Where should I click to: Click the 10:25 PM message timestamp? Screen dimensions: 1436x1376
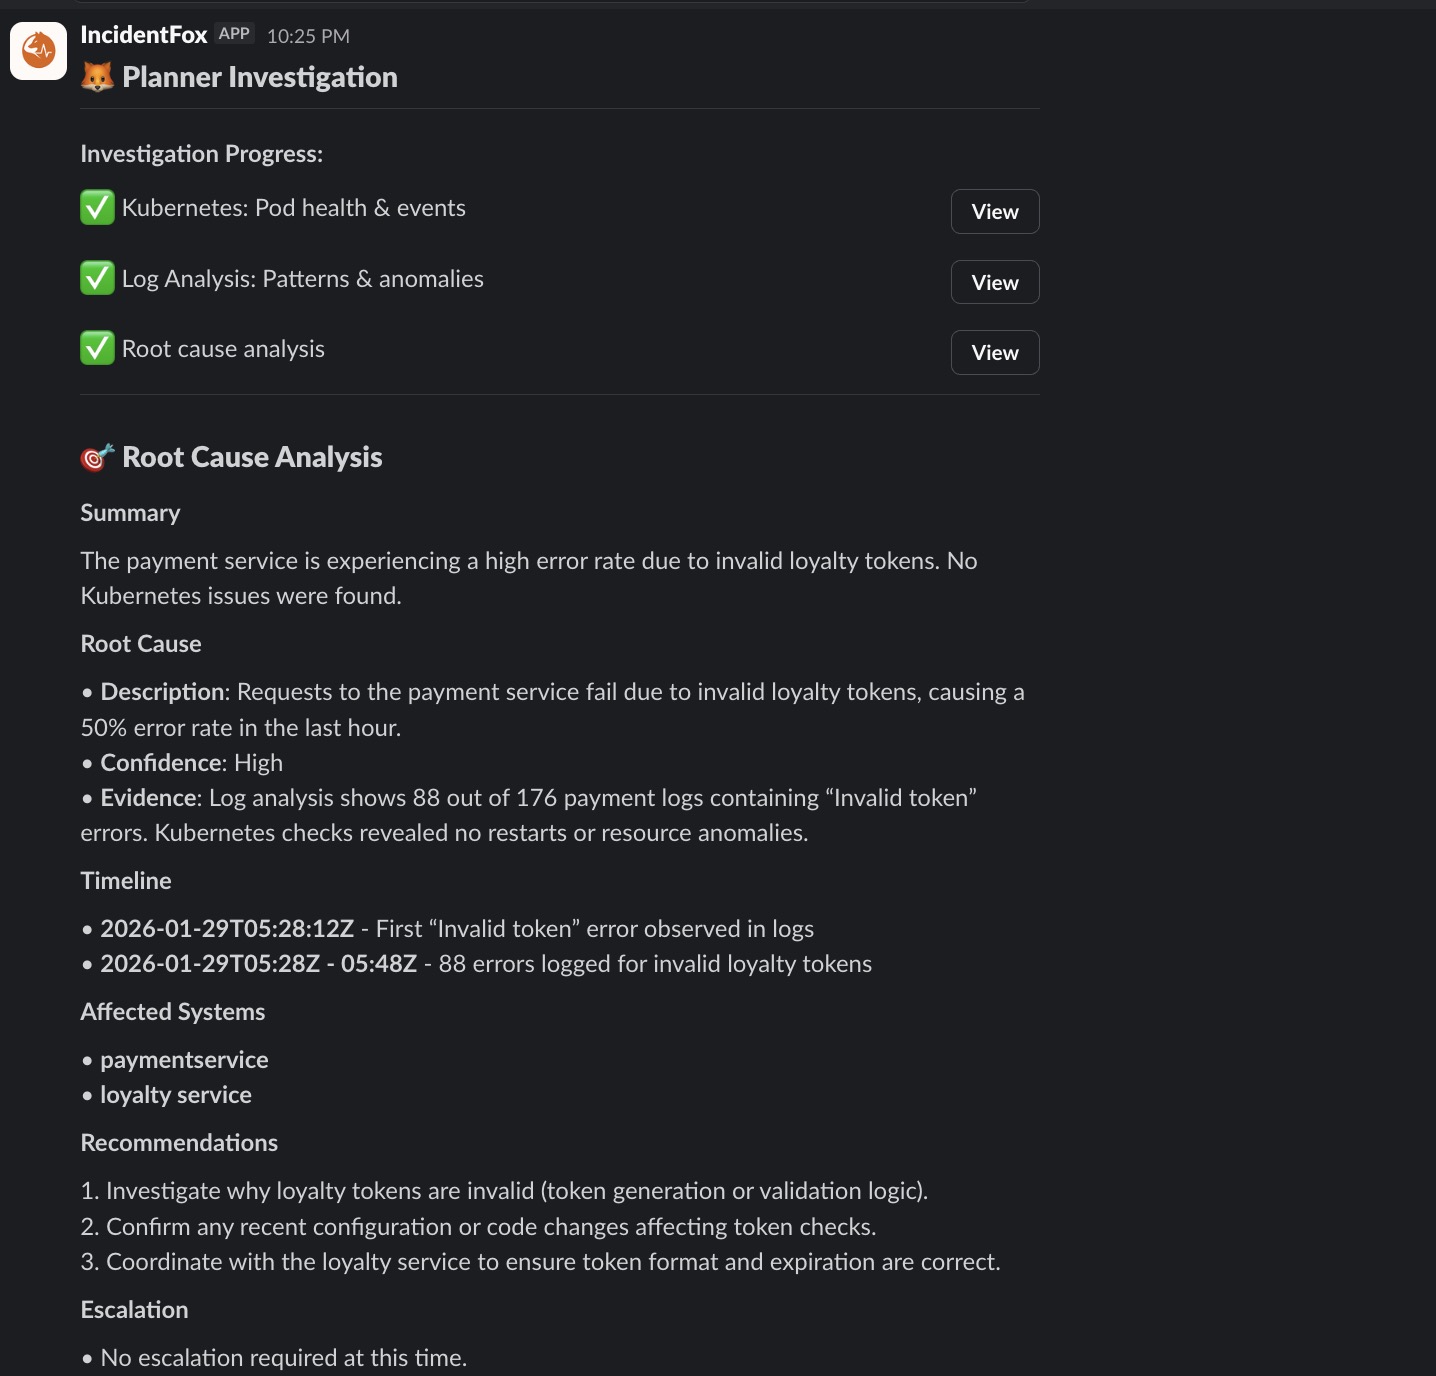308,36
